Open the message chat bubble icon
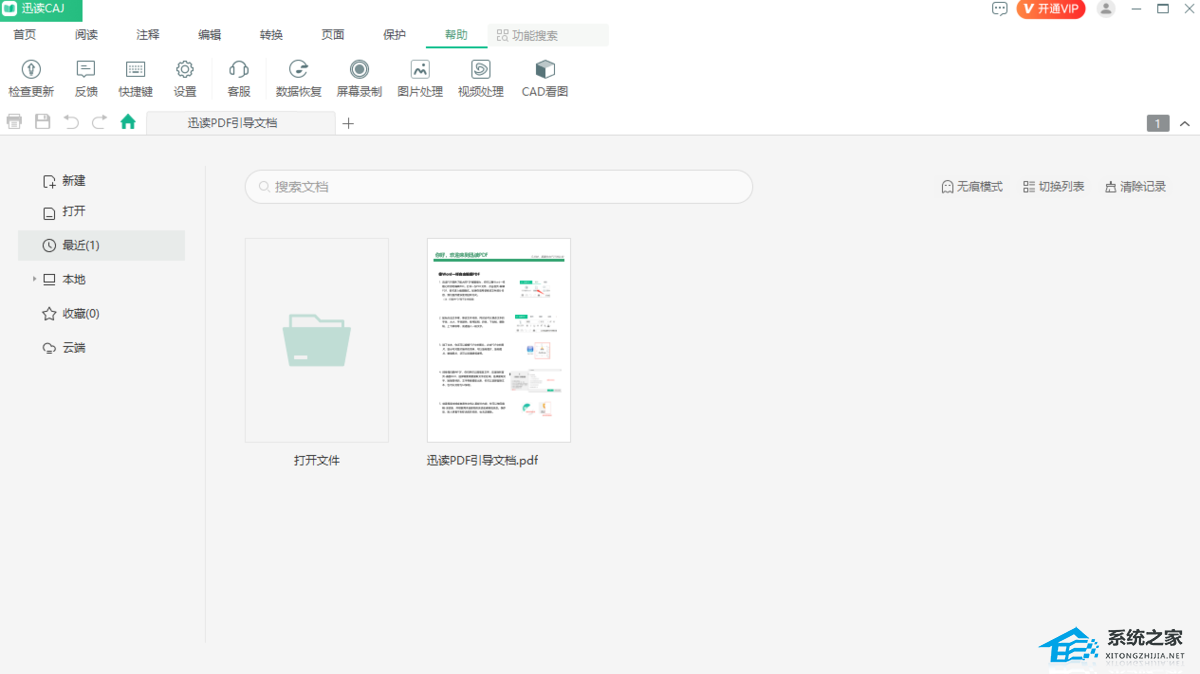Screen dimensions: 1200x674 point(999,9)
